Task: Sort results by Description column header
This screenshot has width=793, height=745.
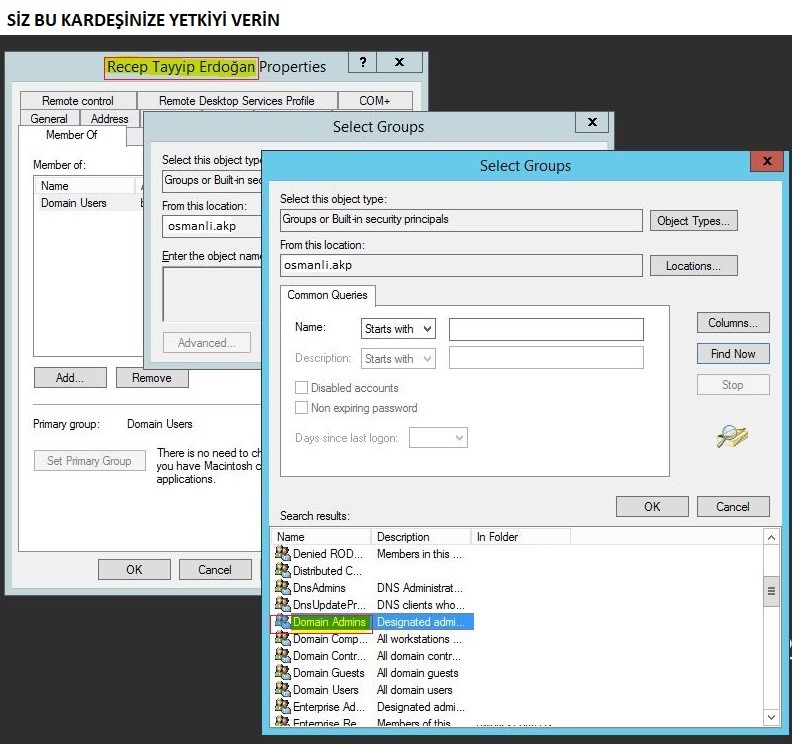Action: point(421,537)
